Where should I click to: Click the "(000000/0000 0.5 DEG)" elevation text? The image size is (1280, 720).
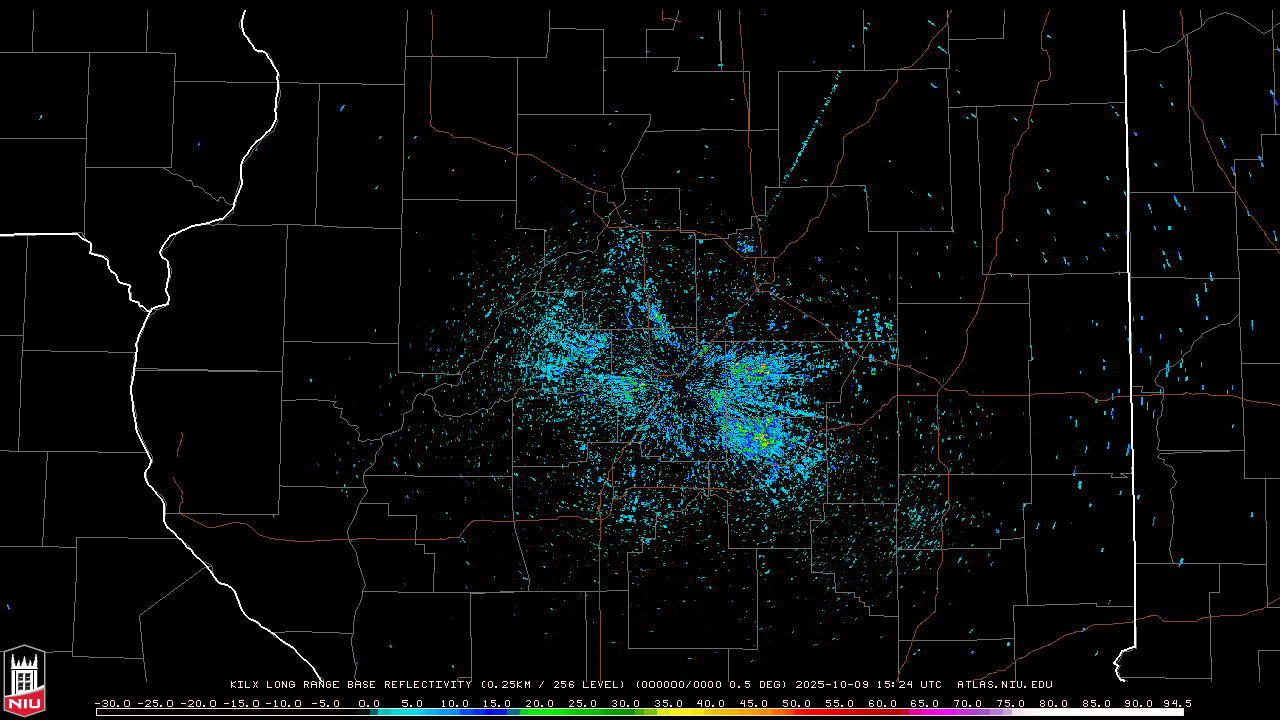click(x=711, y=685)
